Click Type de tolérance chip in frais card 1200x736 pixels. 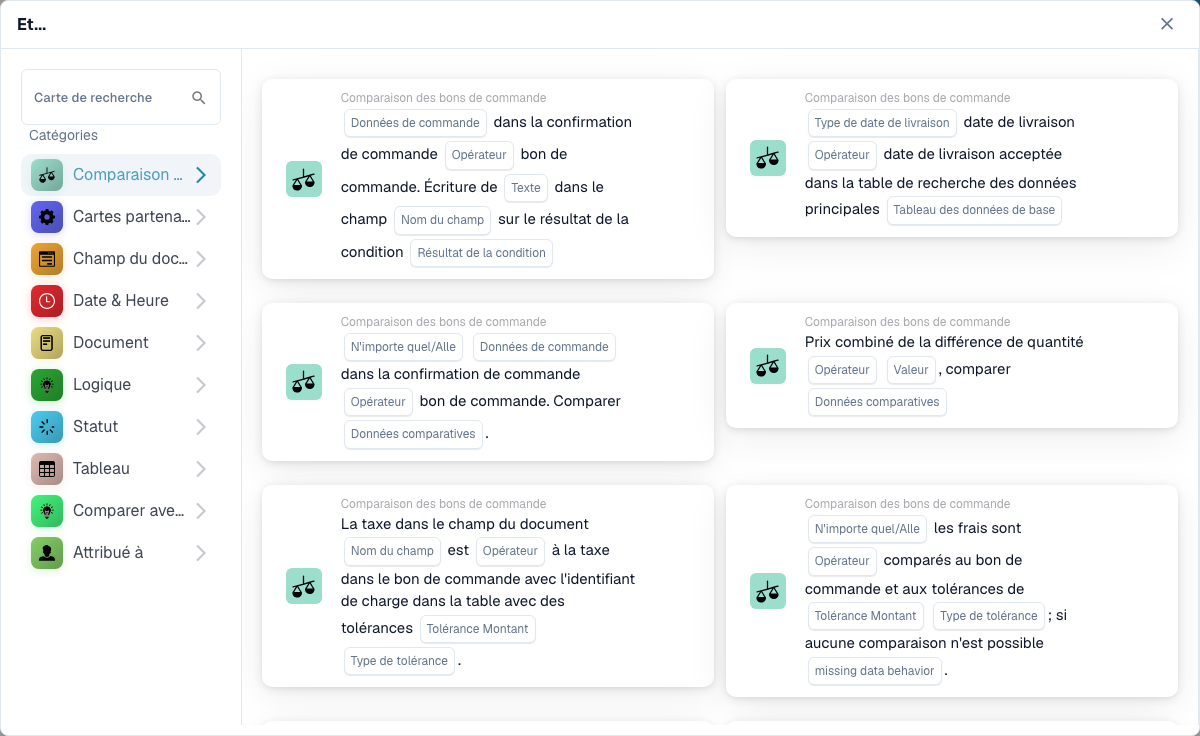coord(989,616)
